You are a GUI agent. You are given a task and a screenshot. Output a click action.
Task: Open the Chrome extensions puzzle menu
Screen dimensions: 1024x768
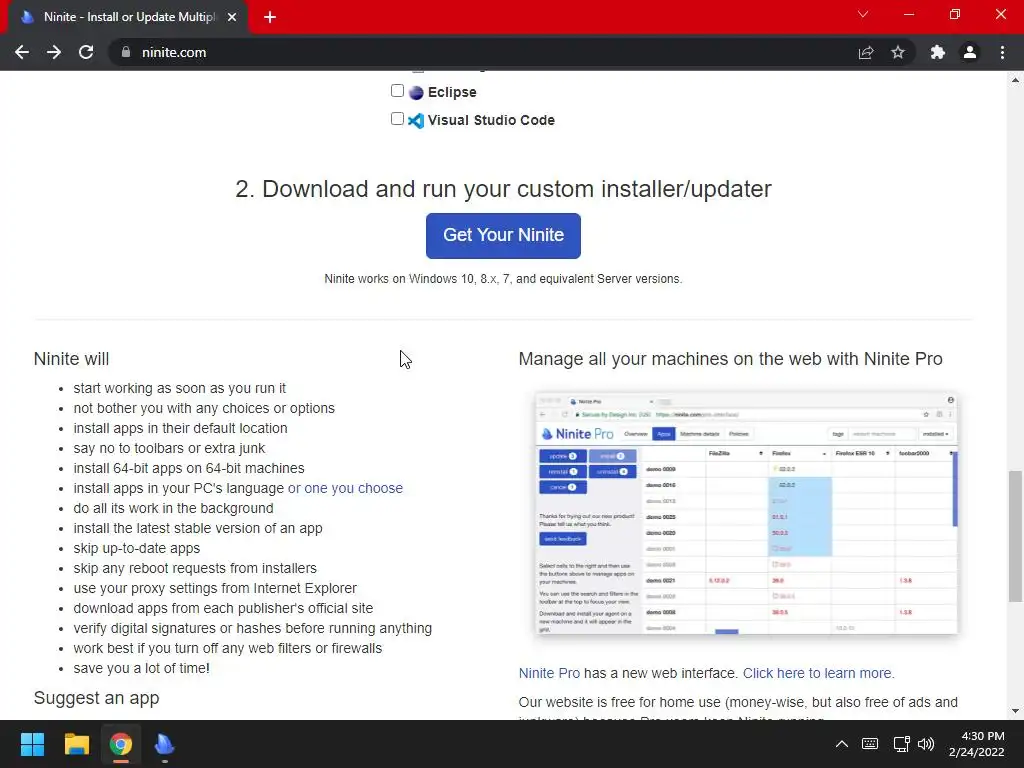[x=938, y=52]
